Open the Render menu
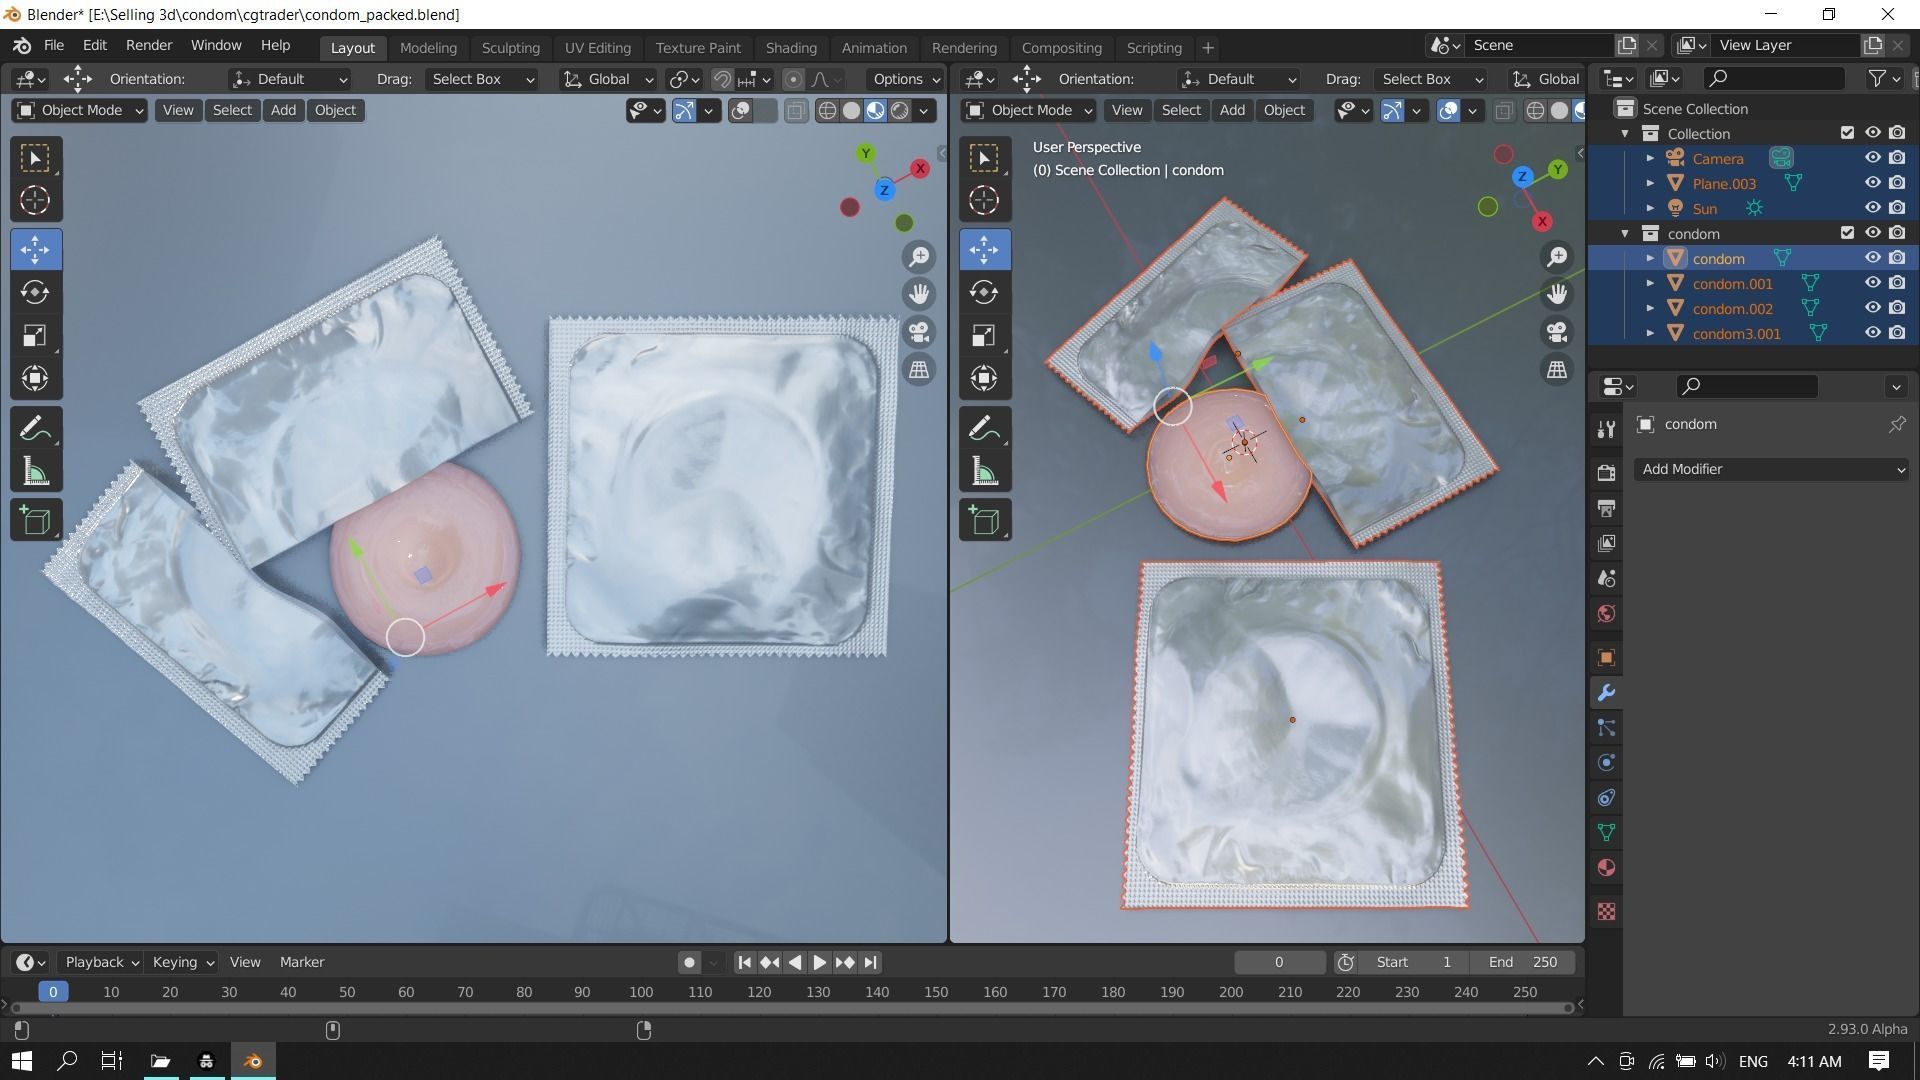The image size is (1920, 1080). [x=149, y=45]
